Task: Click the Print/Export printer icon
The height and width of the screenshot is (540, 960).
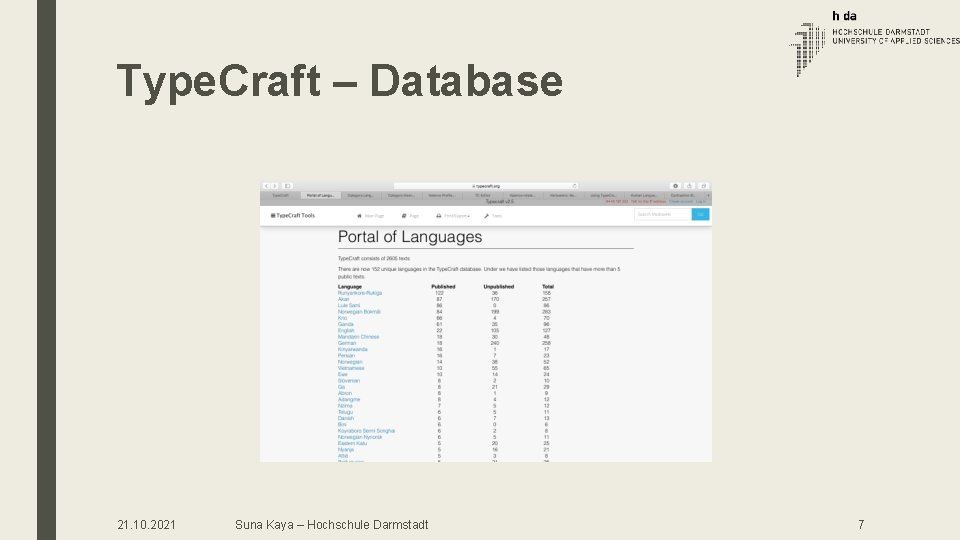Action: [x=438, y=216]
